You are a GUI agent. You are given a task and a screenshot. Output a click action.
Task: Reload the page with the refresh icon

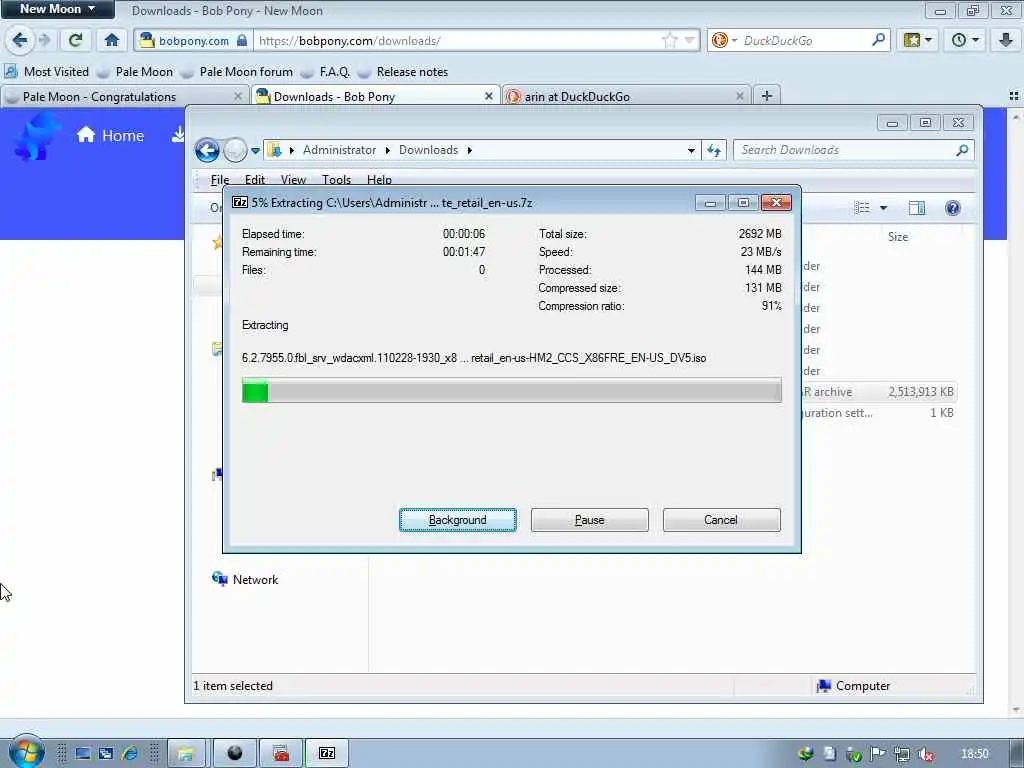[76, 40]
